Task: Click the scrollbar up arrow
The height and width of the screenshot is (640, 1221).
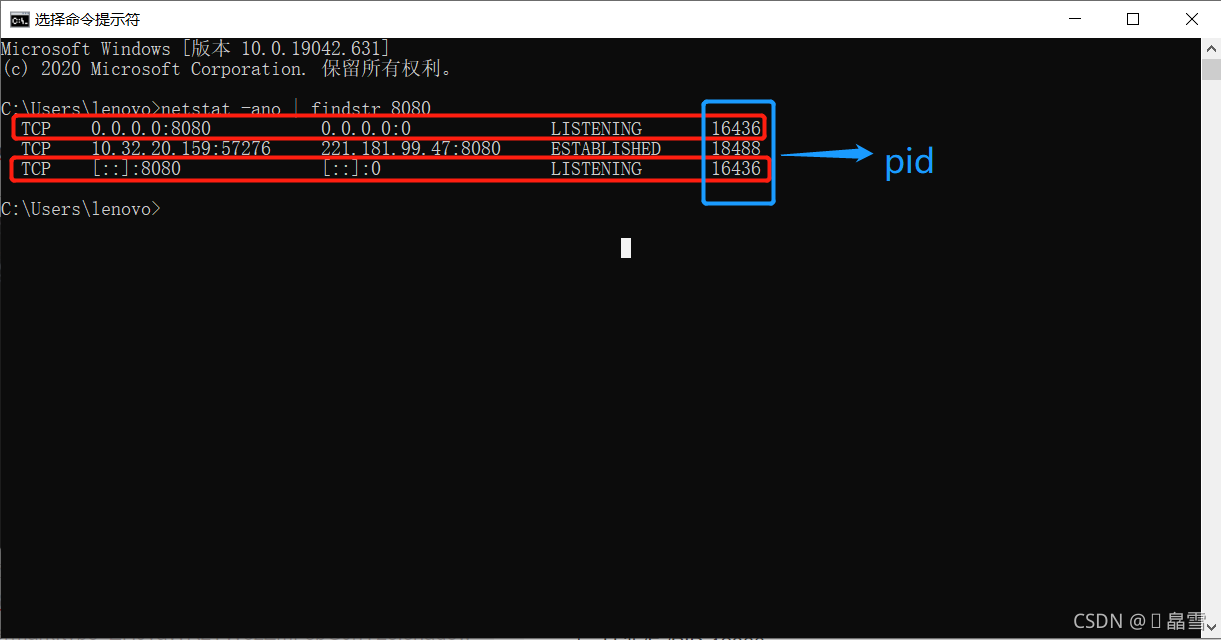Action: [1210, 47]
